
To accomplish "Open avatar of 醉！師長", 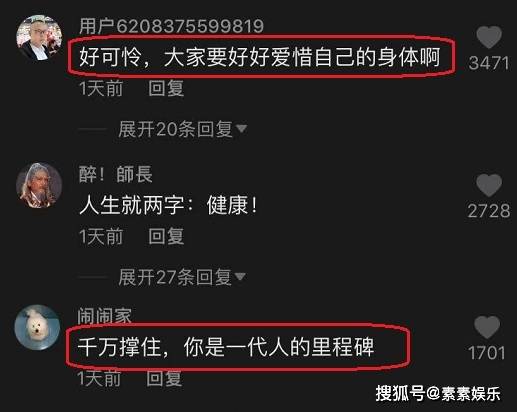I will [x=39, y=185].
